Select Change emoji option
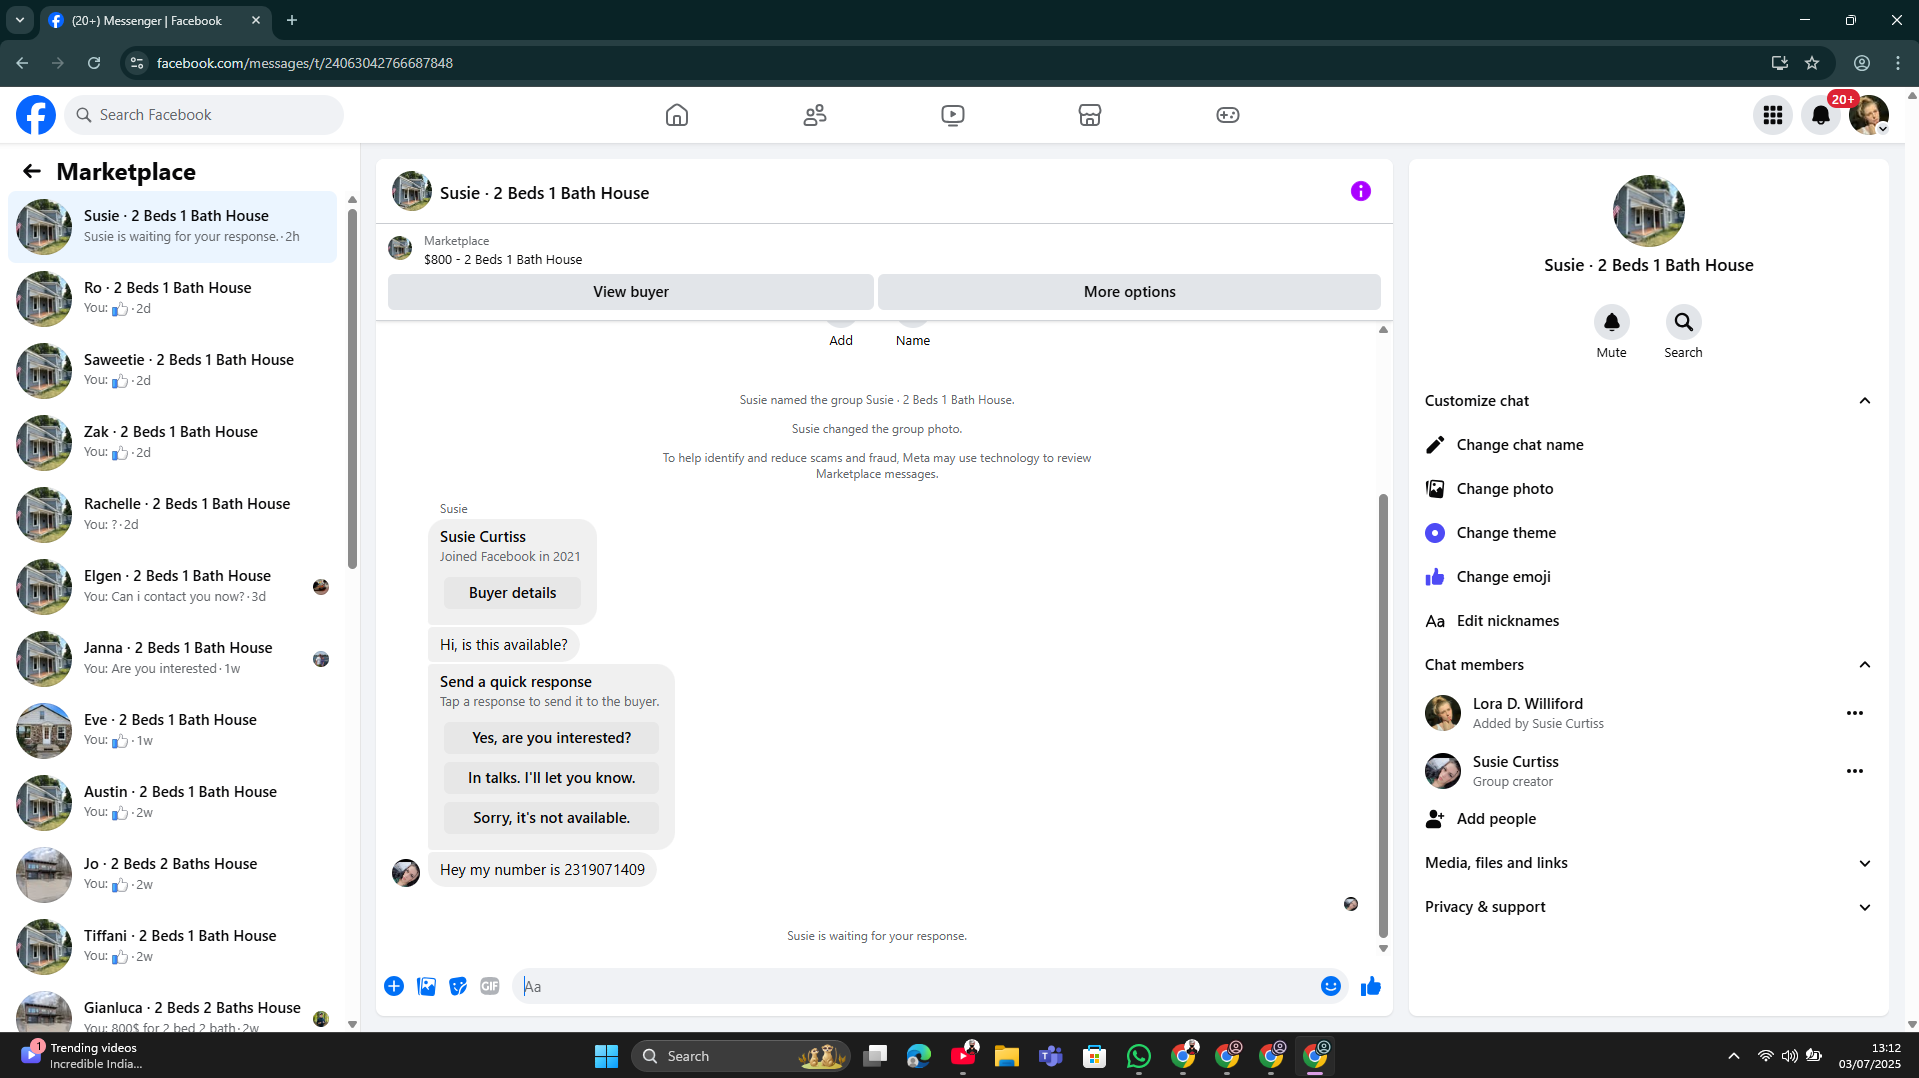Viewport: 1919px width, 1078px height. (x=1648, y=577)
